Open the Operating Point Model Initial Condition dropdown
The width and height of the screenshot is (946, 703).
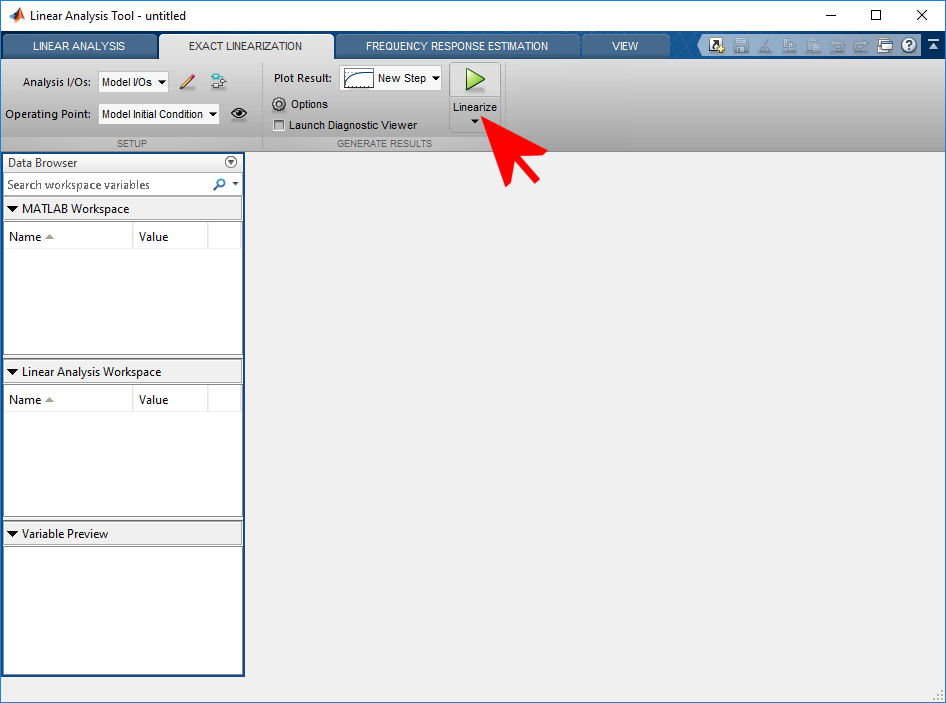[159, 114]
